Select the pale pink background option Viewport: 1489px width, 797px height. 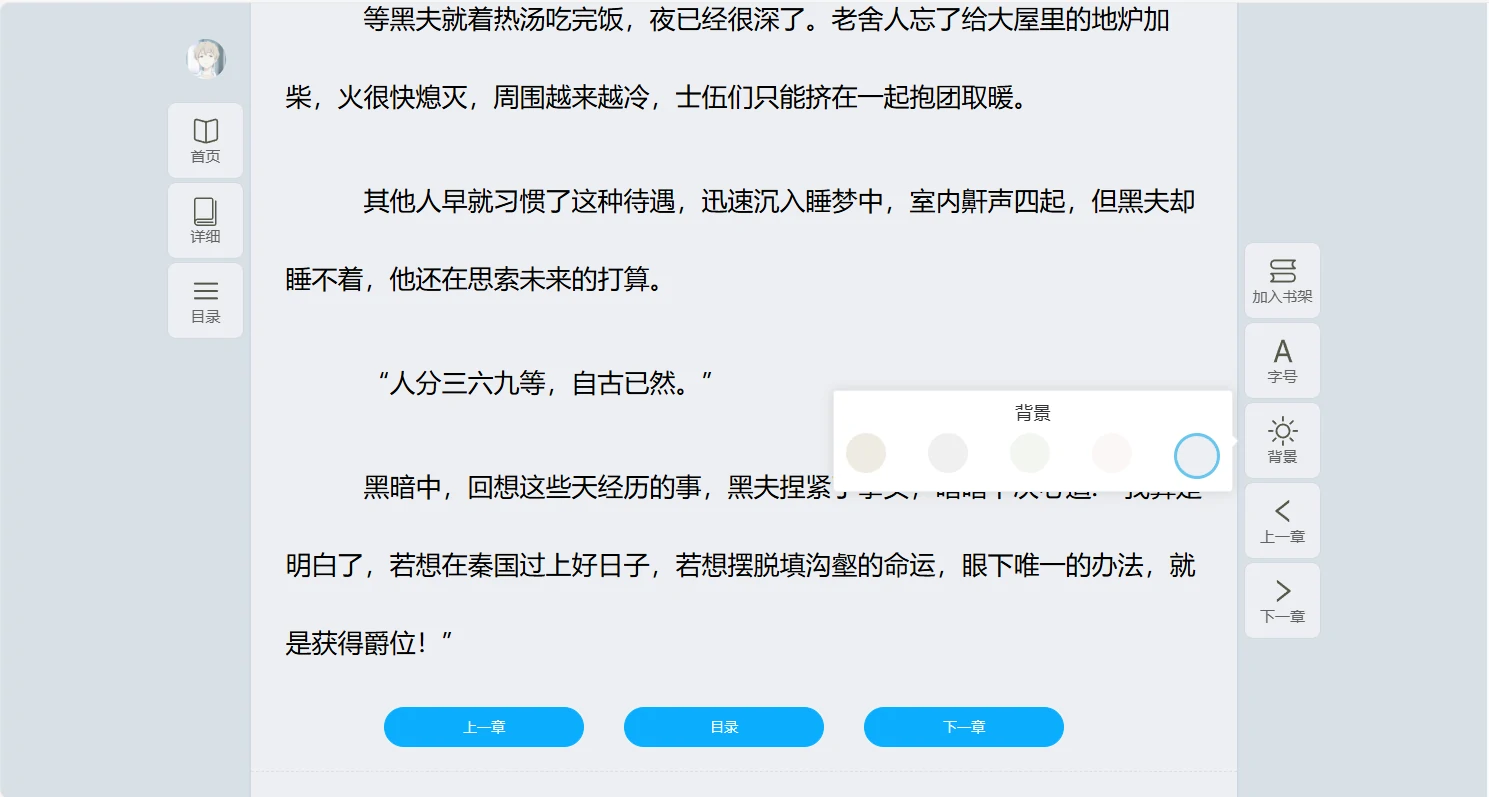pyautogui.click(x=1112, y=453)
